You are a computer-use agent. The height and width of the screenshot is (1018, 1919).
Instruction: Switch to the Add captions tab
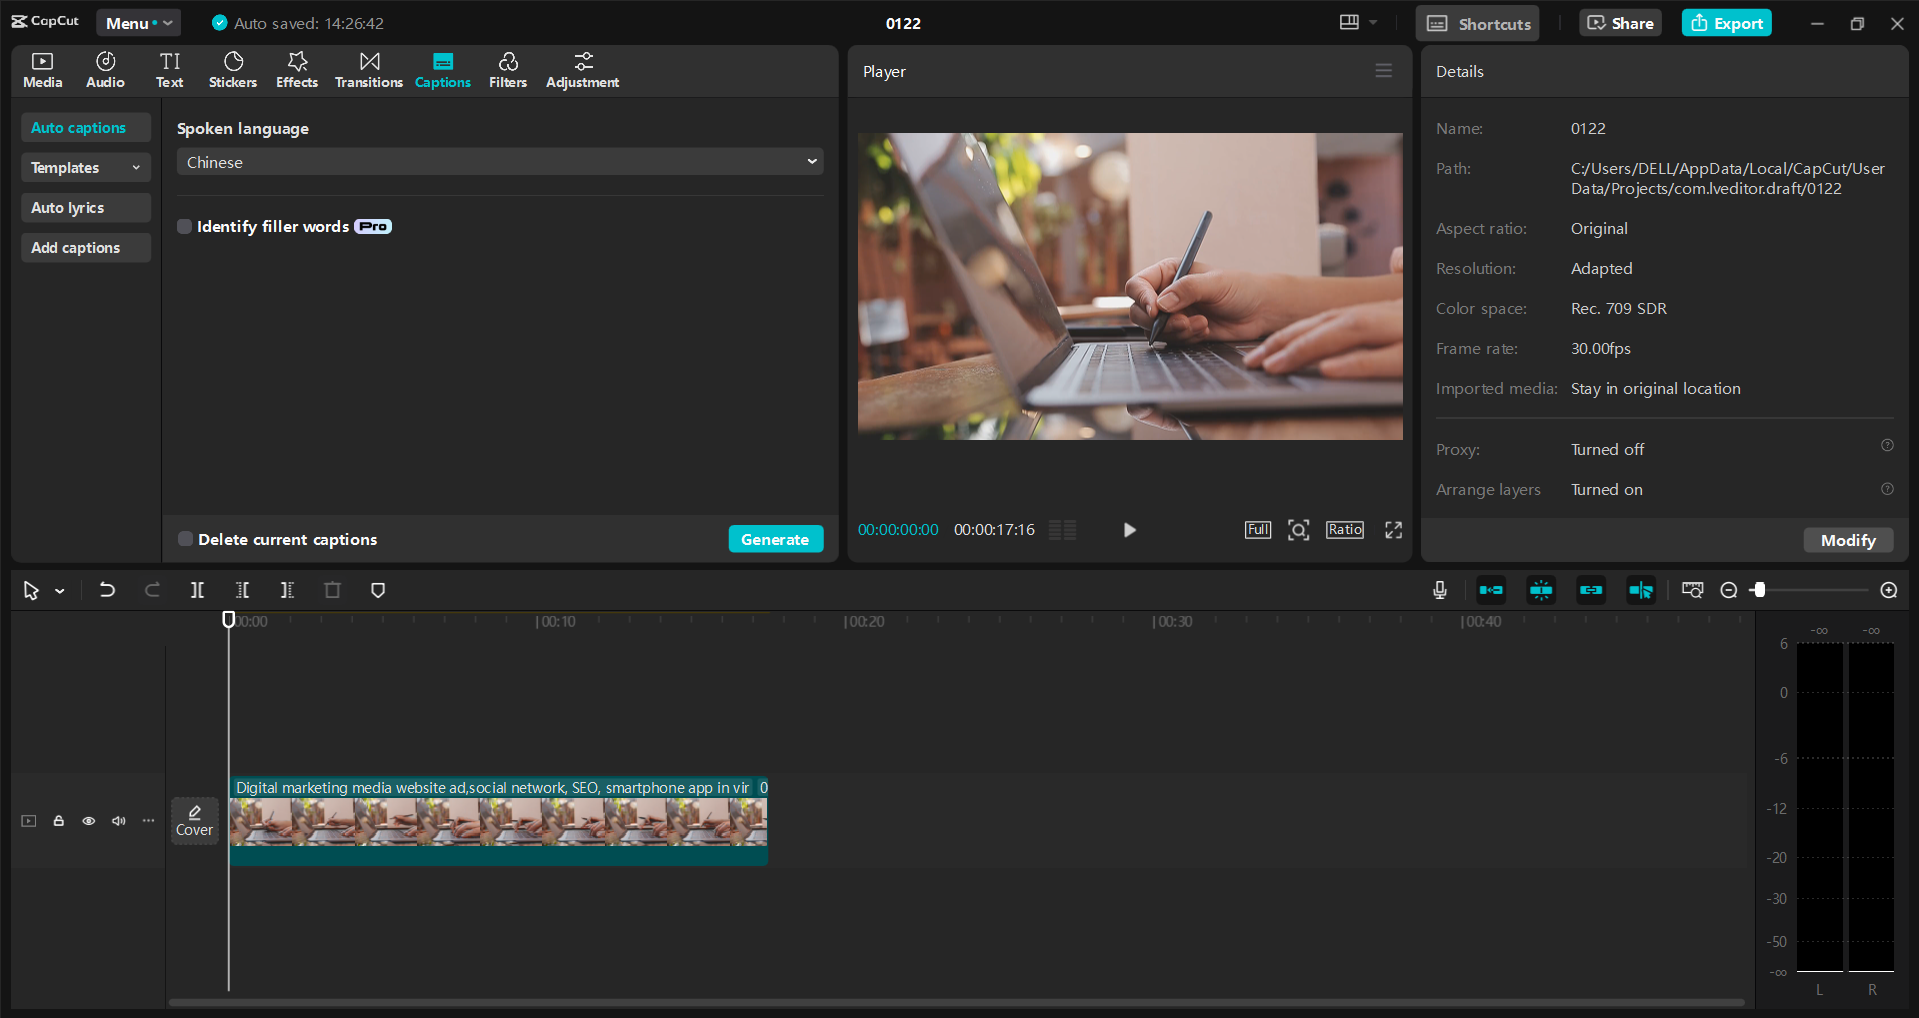[x=85, y=247]
